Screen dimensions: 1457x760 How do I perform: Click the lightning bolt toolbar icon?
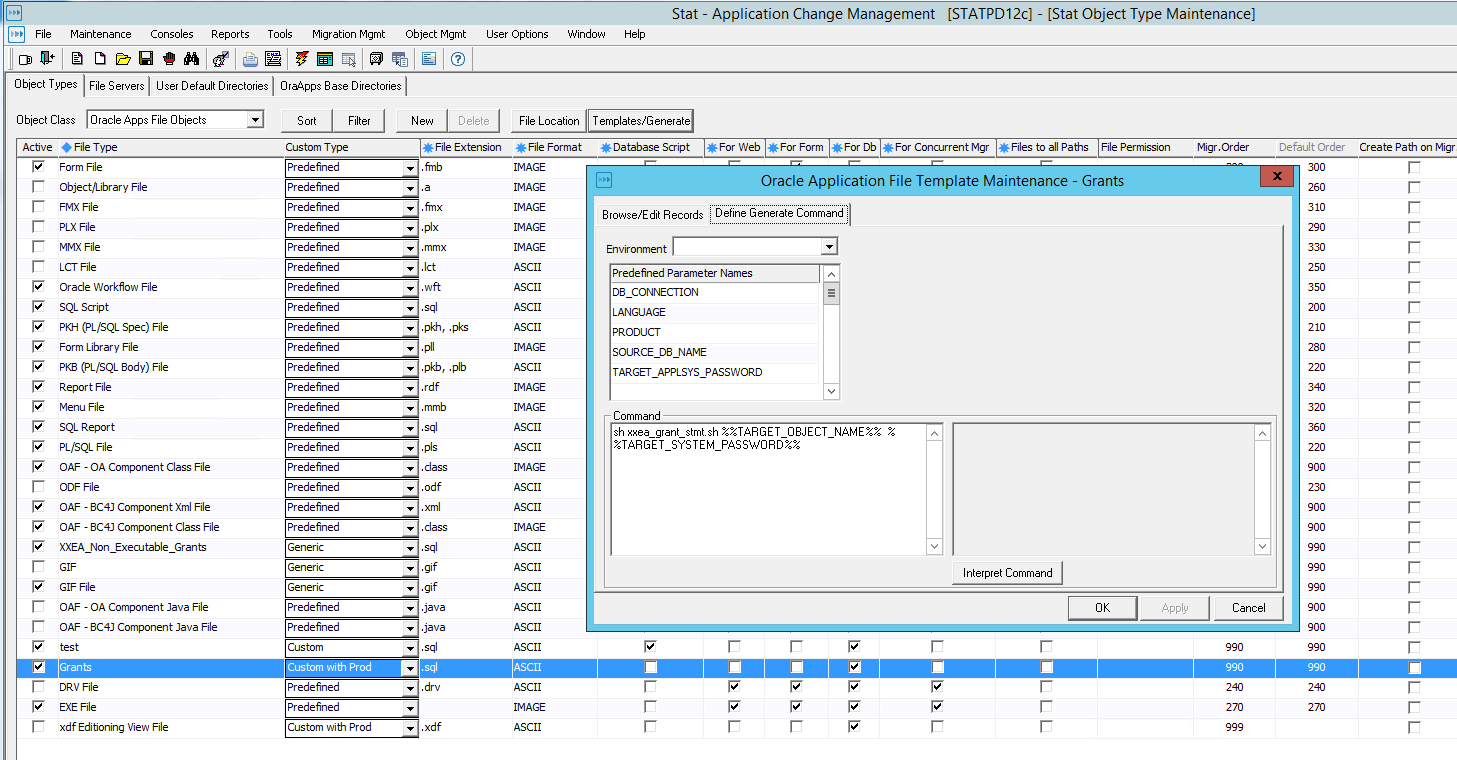[302, 59]
